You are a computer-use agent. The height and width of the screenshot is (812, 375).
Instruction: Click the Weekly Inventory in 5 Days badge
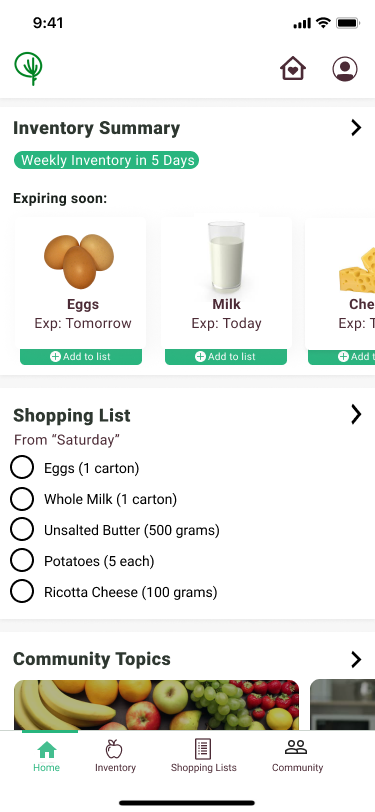(106, 160)
